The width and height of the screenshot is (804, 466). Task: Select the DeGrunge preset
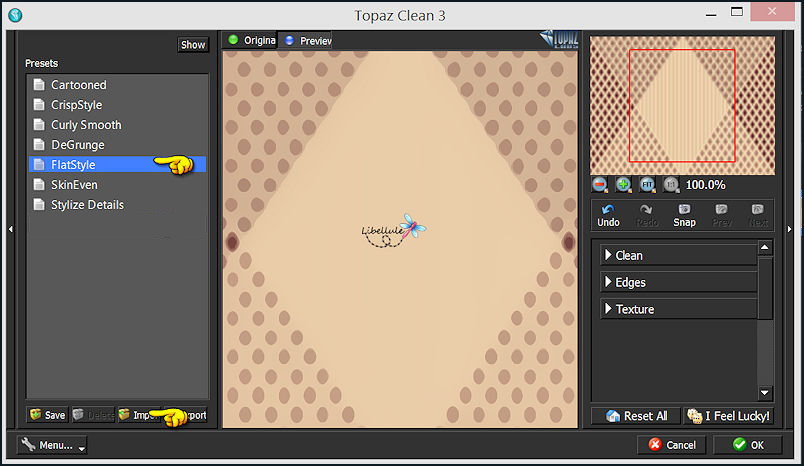pos(117,145)
